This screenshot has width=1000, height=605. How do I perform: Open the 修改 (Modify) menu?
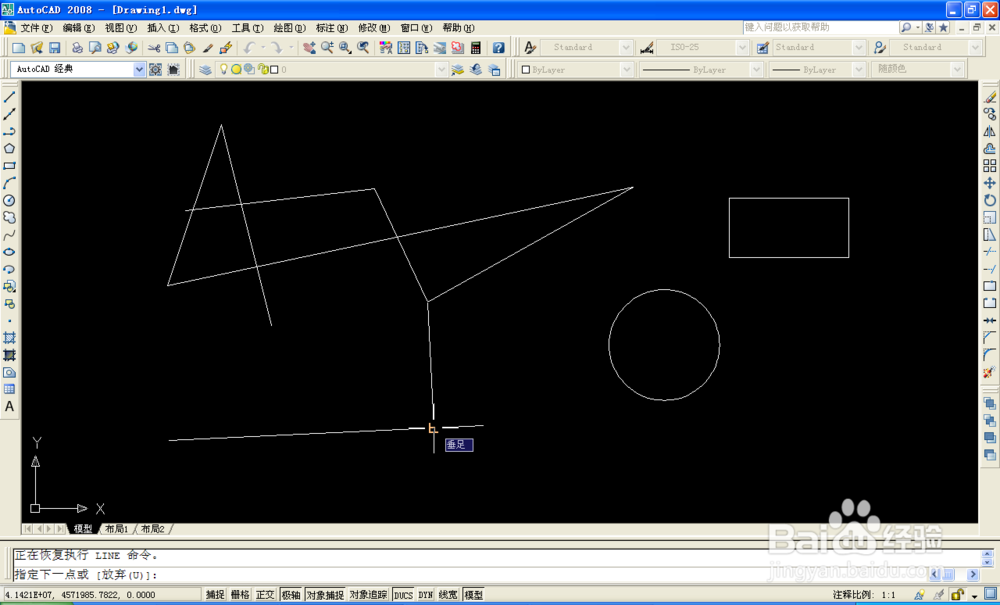point(375,28)
